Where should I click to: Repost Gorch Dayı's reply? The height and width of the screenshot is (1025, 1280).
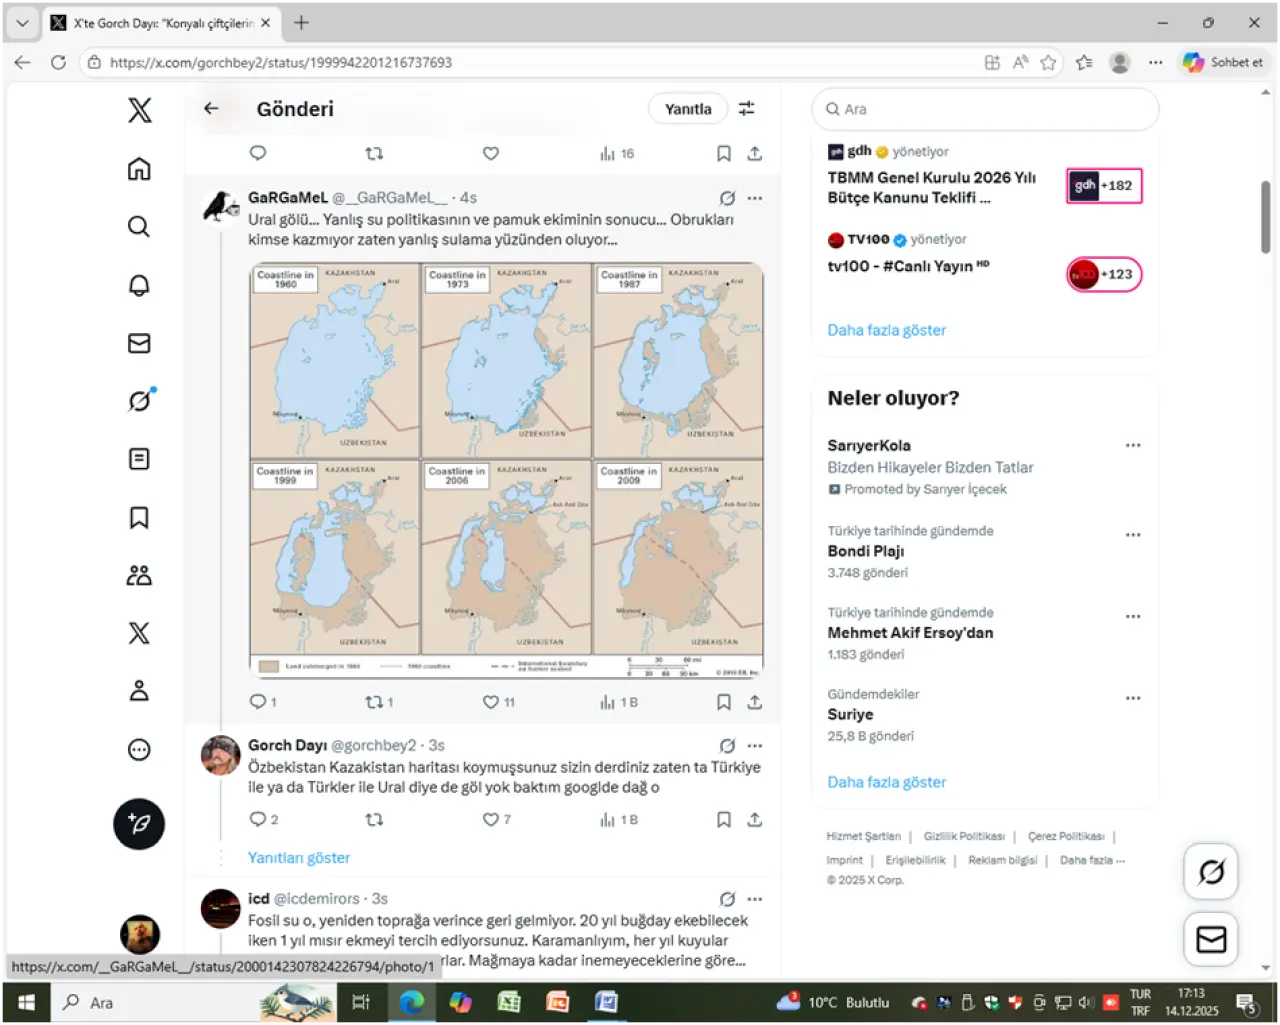[374, 820]
